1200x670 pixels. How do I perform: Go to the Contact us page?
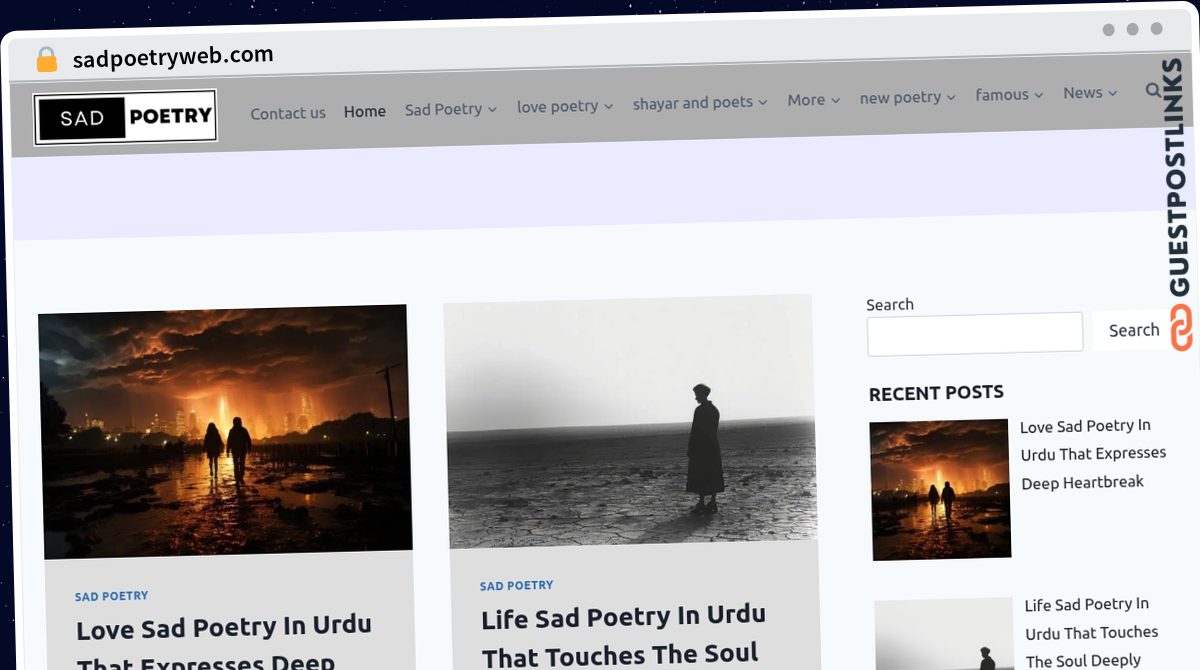288,113
